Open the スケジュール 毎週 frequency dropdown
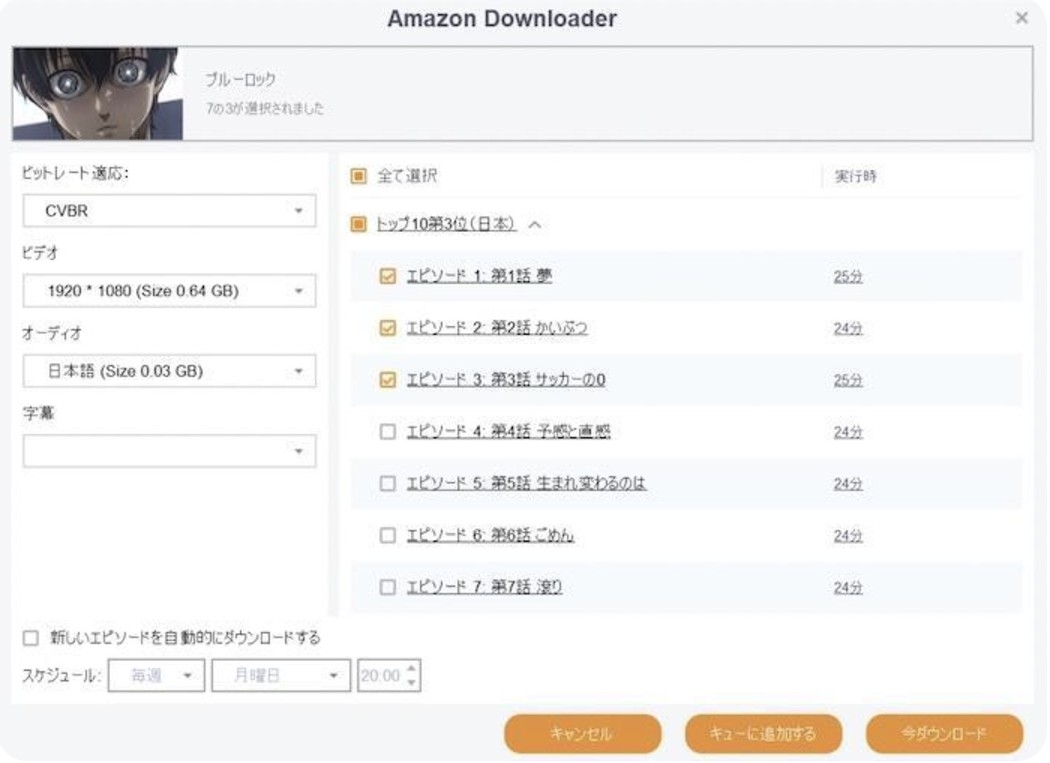 (x=156, y=676)
